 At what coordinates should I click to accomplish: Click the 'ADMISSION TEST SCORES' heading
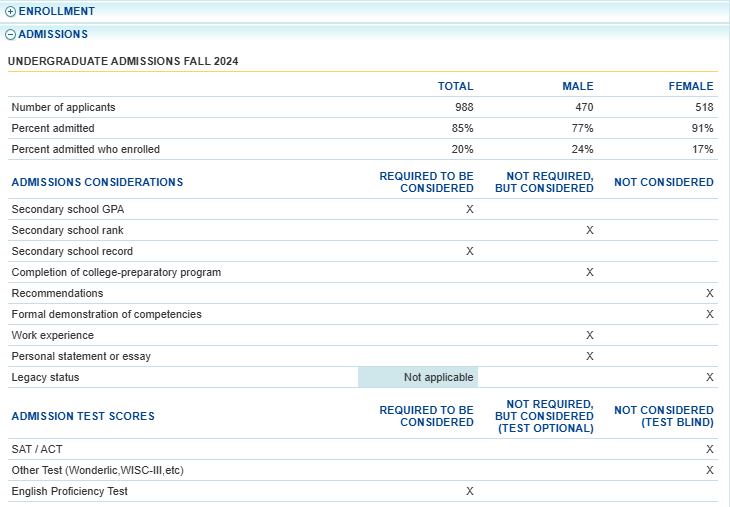point(83,416)
